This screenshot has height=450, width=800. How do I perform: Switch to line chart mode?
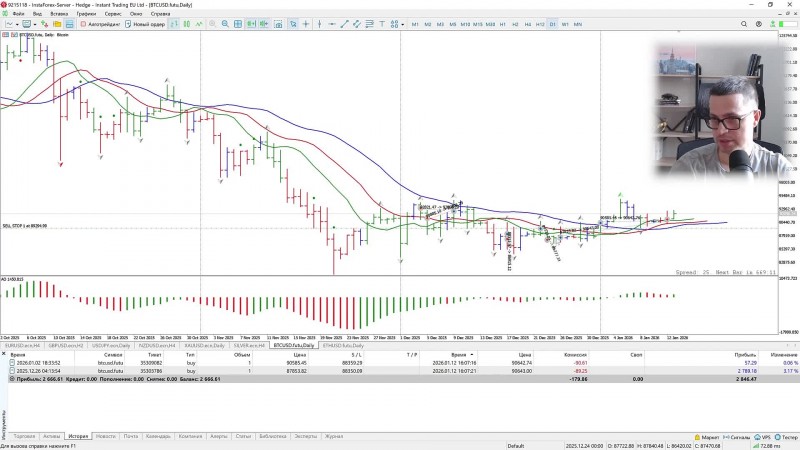(199, 24)
